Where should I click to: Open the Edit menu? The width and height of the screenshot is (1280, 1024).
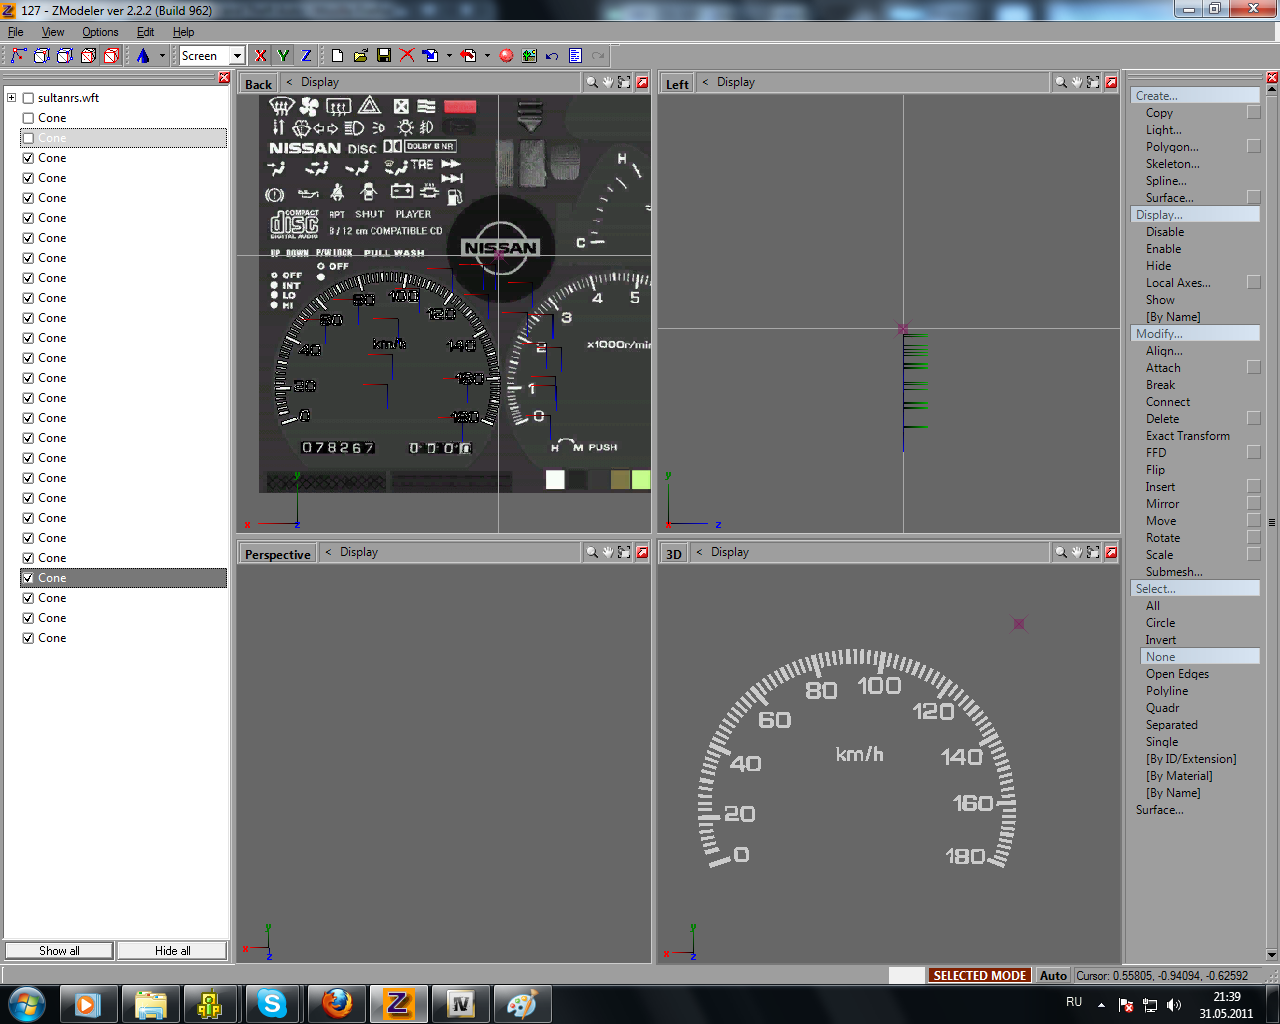(x=146, y=32)
